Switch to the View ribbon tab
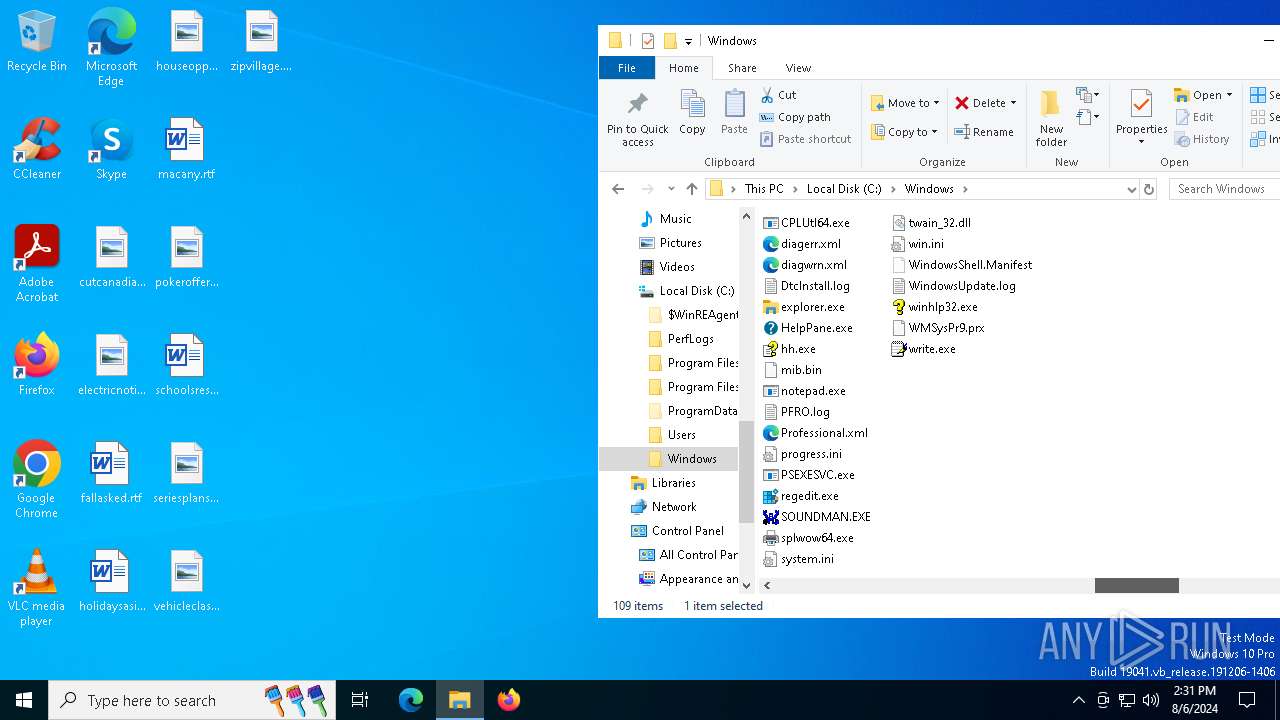The width and height of the screenshot is (1280, 720). [798, 68]
